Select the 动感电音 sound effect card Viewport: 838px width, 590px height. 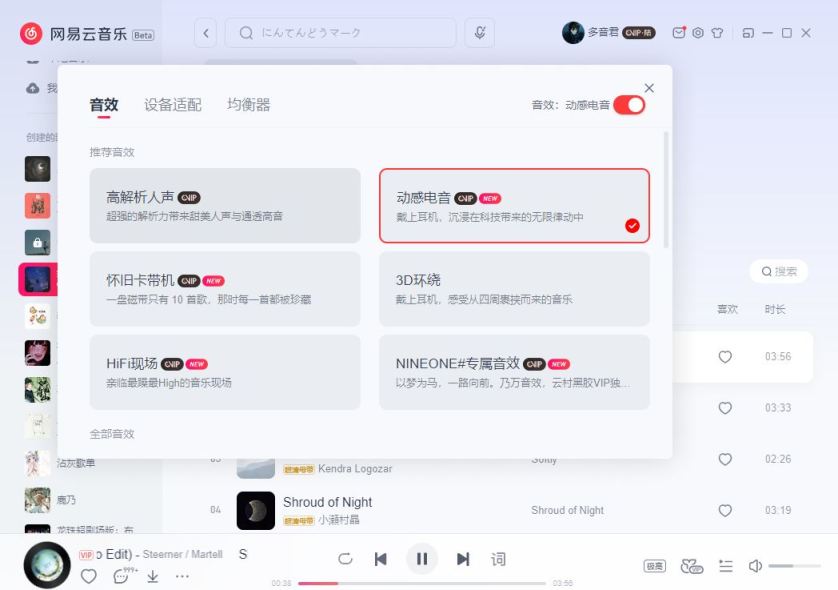coord(514,206)
